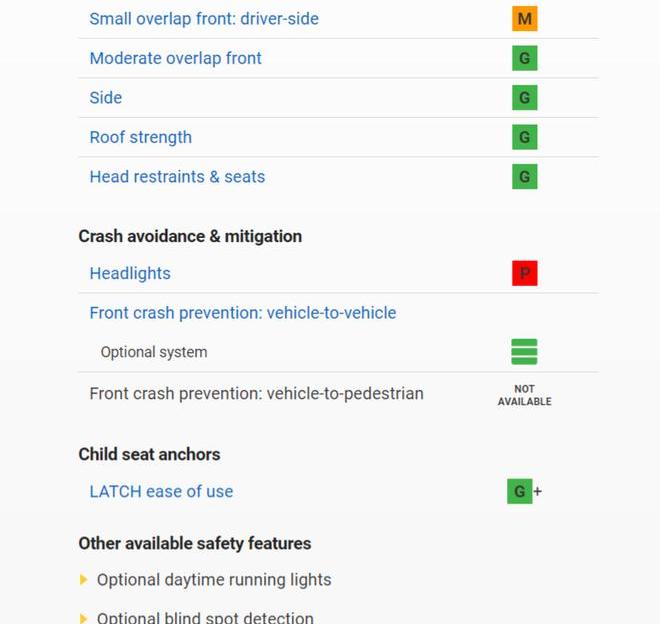The height and width of the screenshot is (624, 660).
Task: Open the Roof strength details link
Action: [141, 138]
